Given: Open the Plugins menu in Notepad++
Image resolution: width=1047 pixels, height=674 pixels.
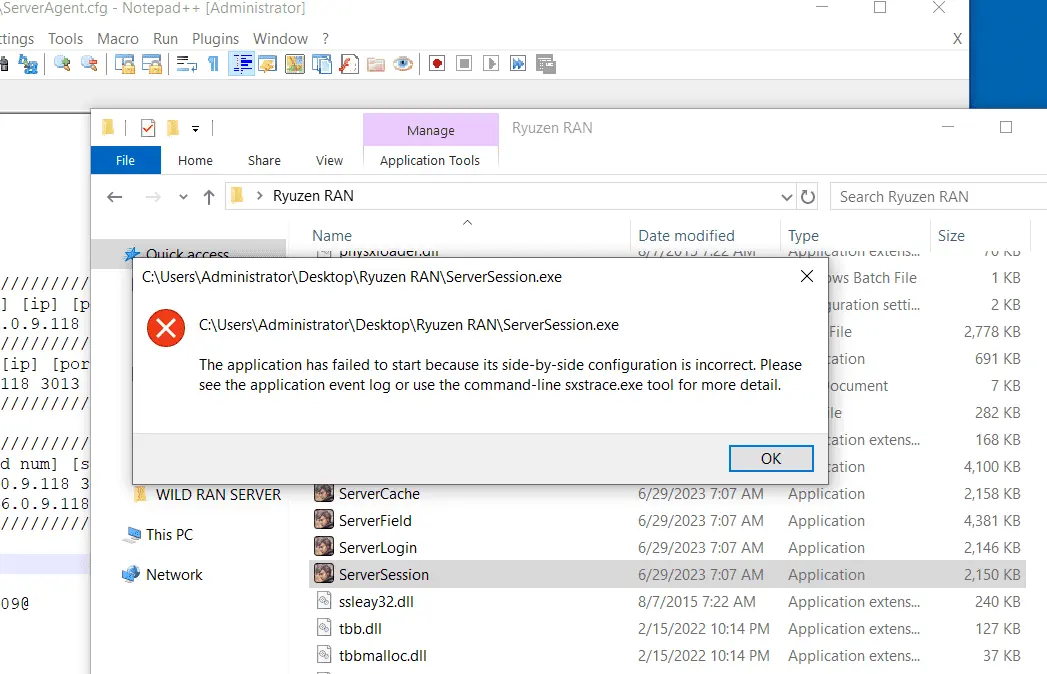Looking at the screenshot, I should (215, 39).
